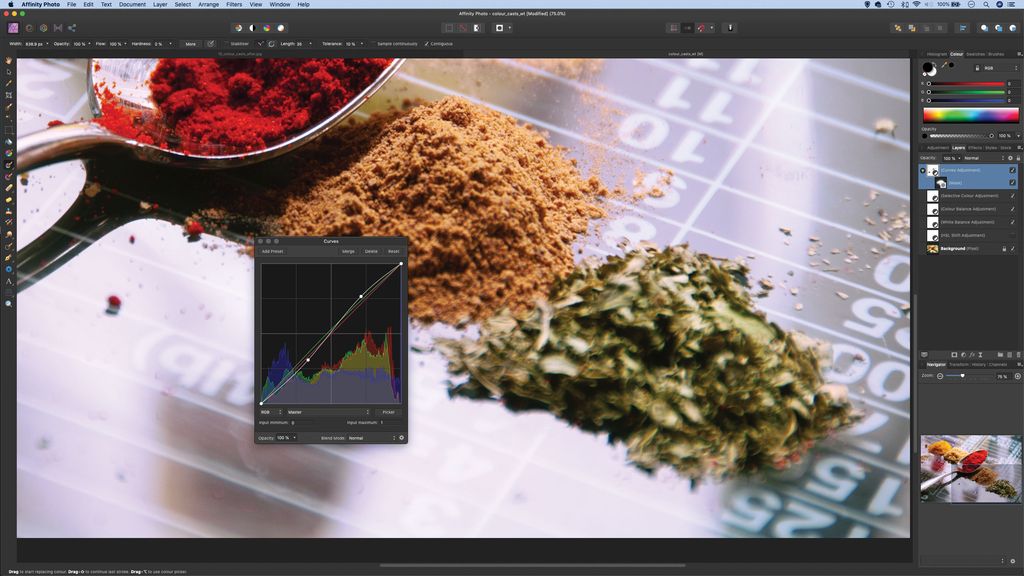Open the Curves panel settings gear icon

[402, 437]
